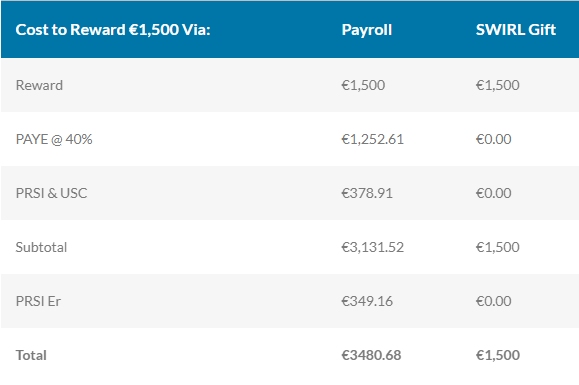Select the Payroll reward value €1,500
The height and width of the screenshot is (385, 579).
[363, 85]
